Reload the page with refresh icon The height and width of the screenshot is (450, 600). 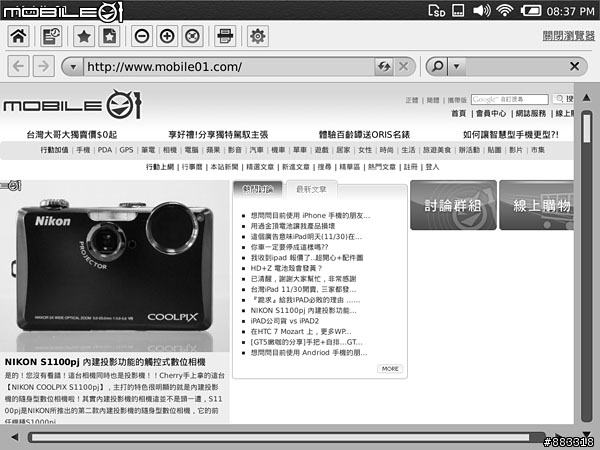[x=384, y=67]
